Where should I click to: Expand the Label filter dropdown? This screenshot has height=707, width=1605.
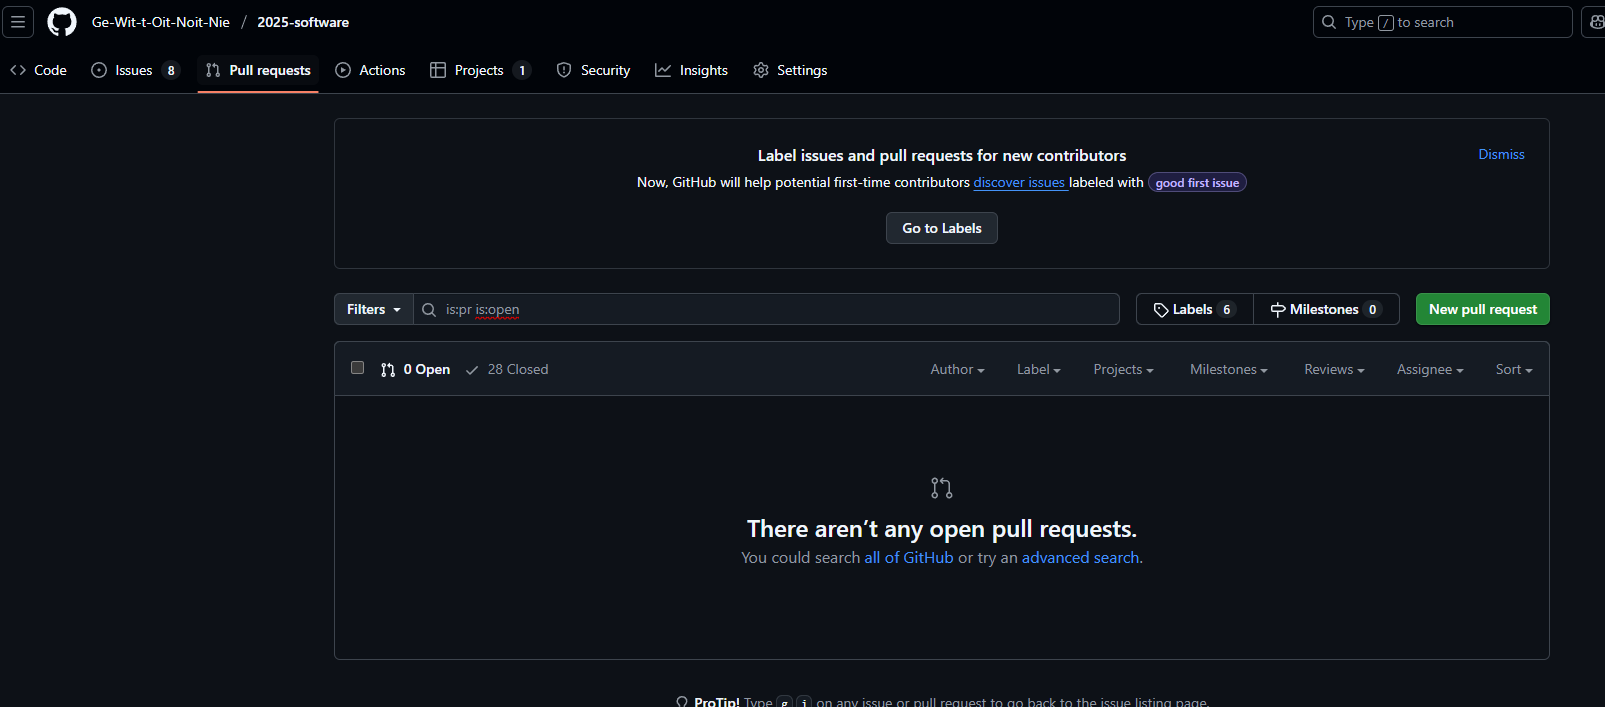[1038, 369]
